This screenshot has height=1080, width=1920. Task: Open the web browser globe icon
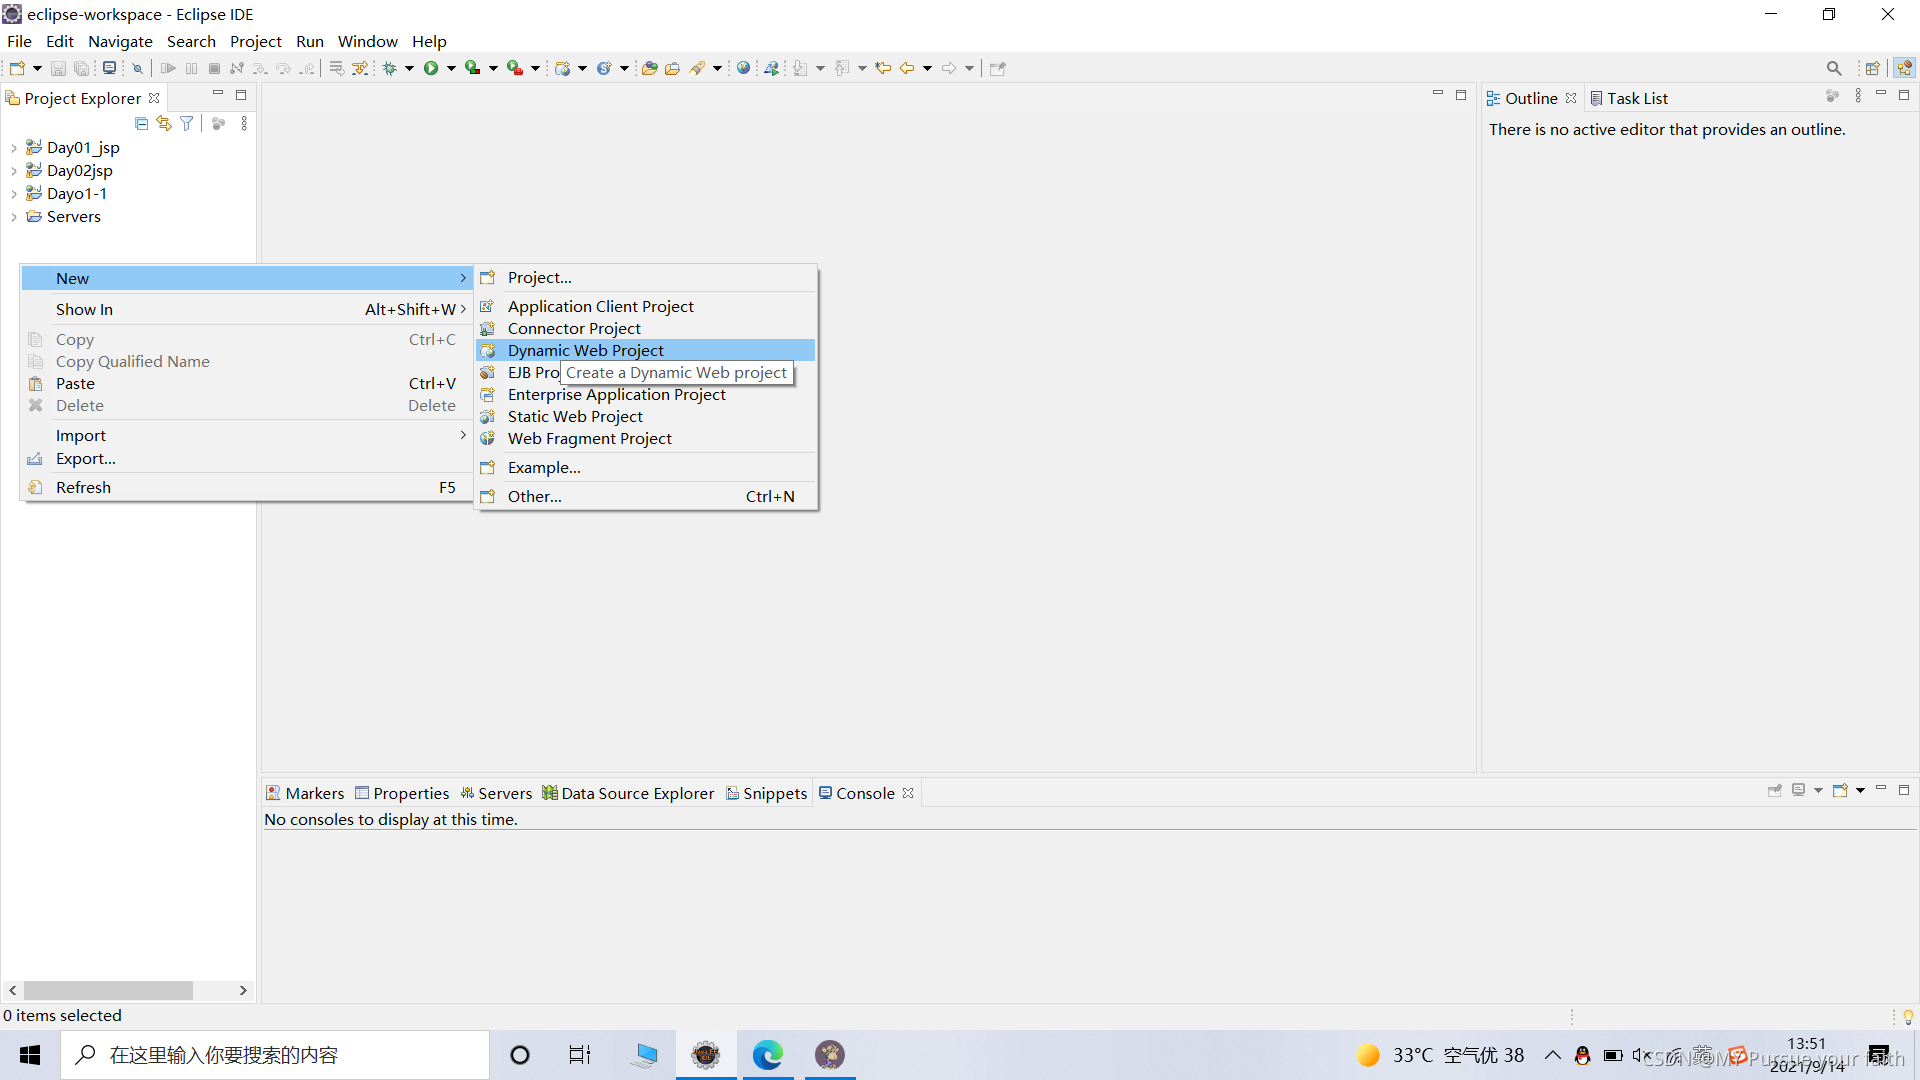point(743,68)
